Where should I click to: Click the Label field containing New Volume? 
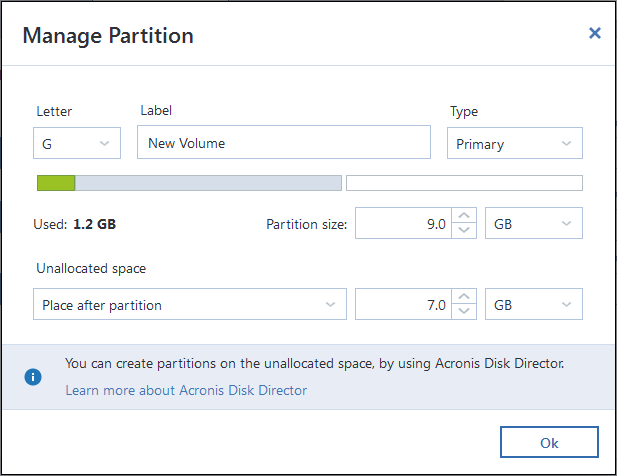[284, 142]
